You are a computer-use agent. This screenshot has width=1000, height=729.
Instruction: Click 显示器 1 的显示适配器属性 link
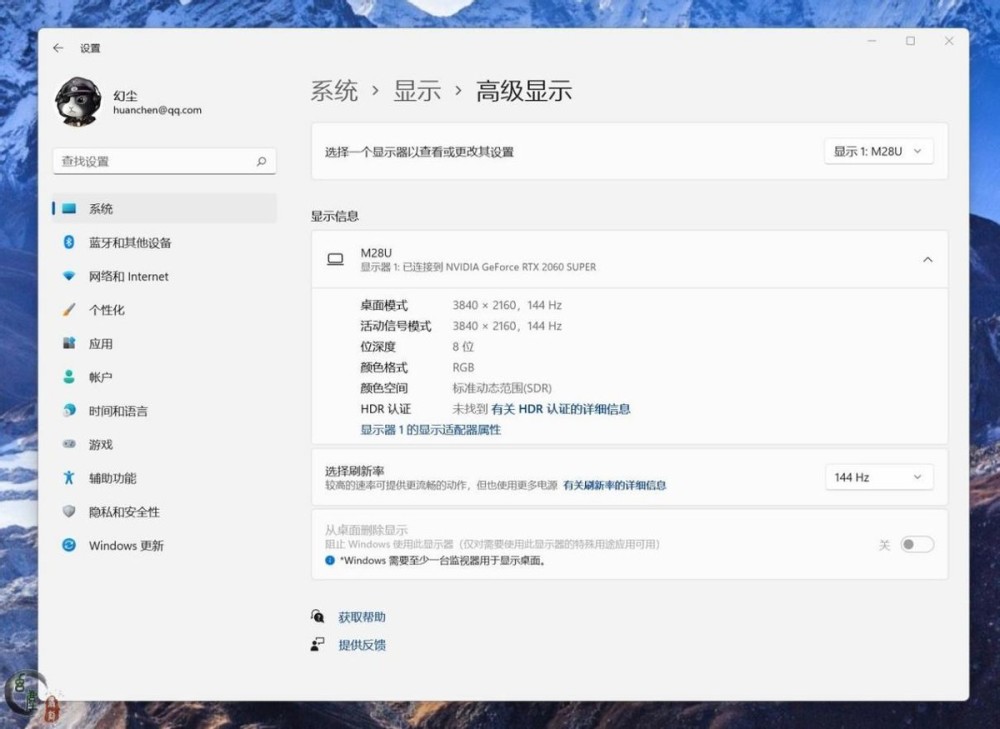(430, 430)
